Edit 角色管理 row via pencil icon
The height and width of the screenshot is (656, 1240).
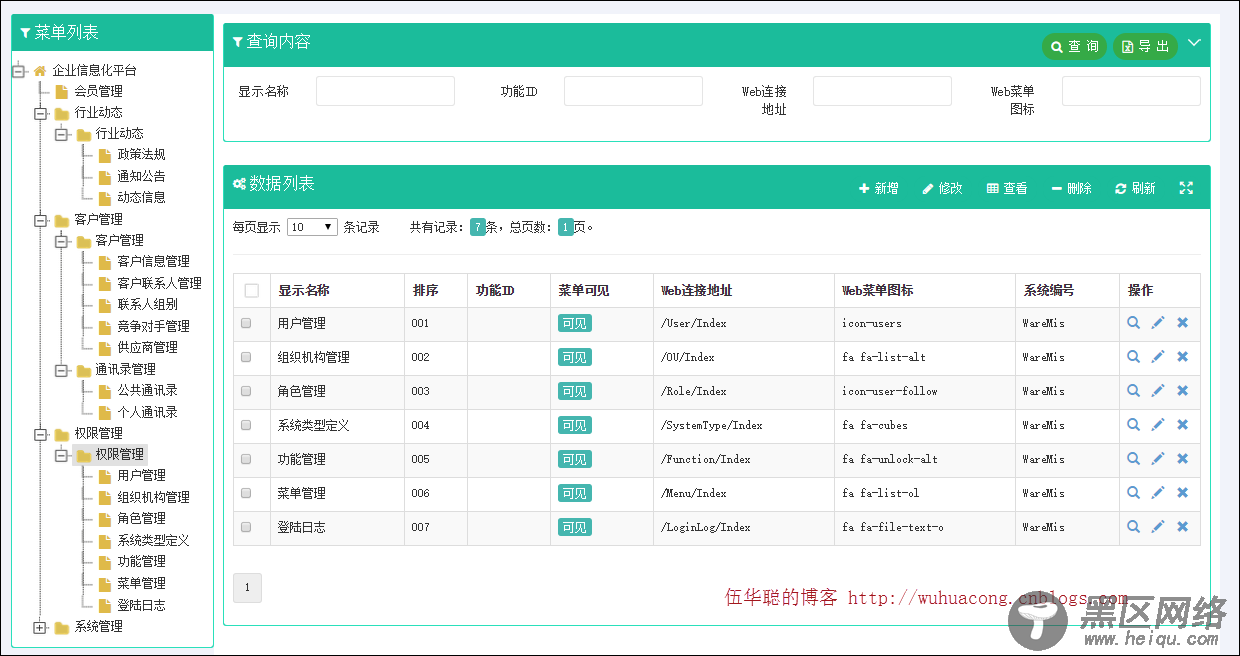click(1158, 391)
